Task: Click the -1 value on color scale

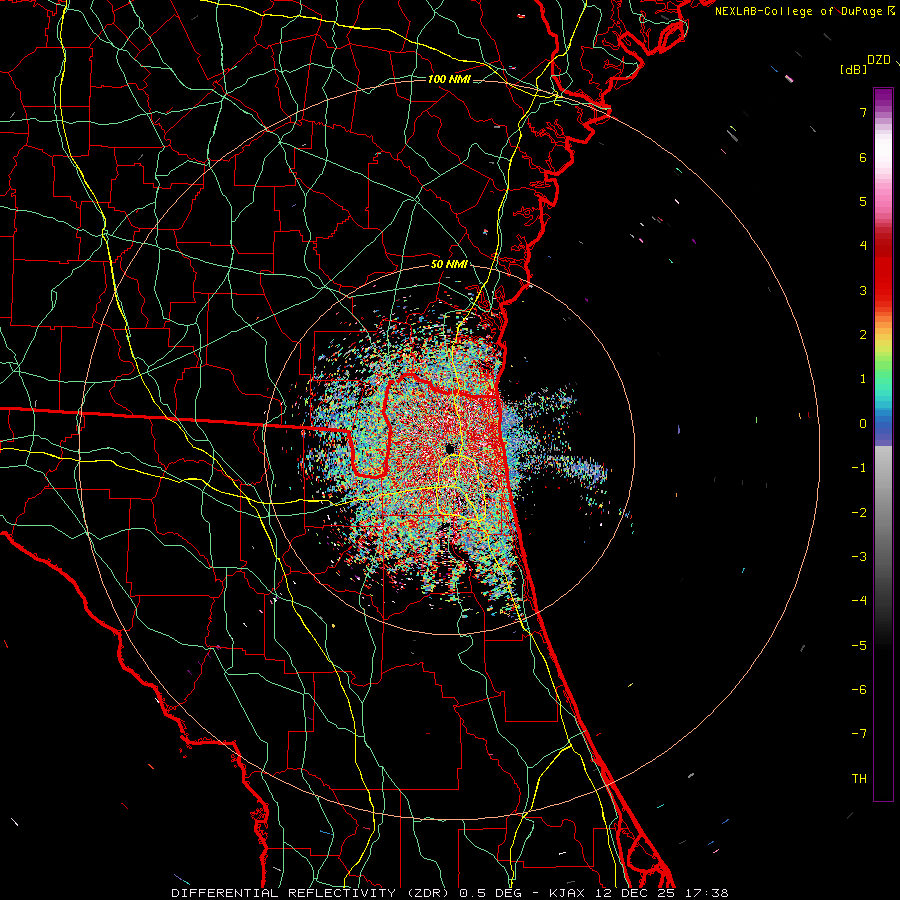Action: (859, 468)
